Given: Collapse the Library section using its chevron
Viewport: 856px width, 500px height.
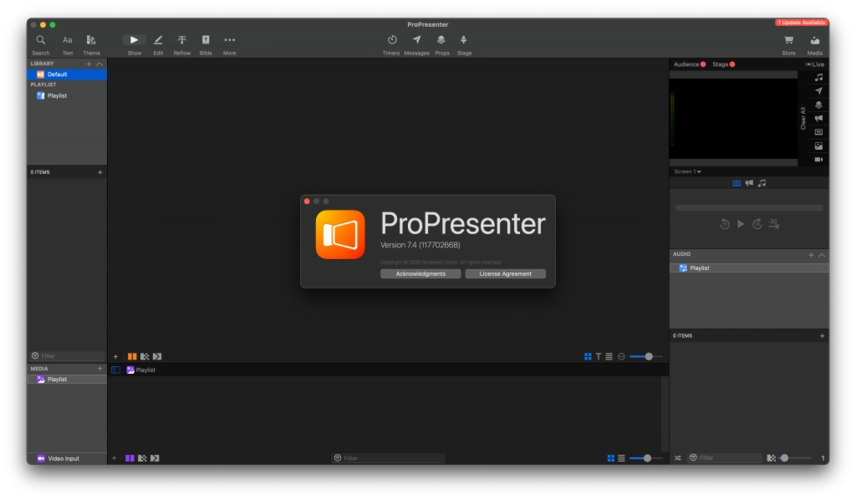Looking at the screenshot, I should coord(100,63).
